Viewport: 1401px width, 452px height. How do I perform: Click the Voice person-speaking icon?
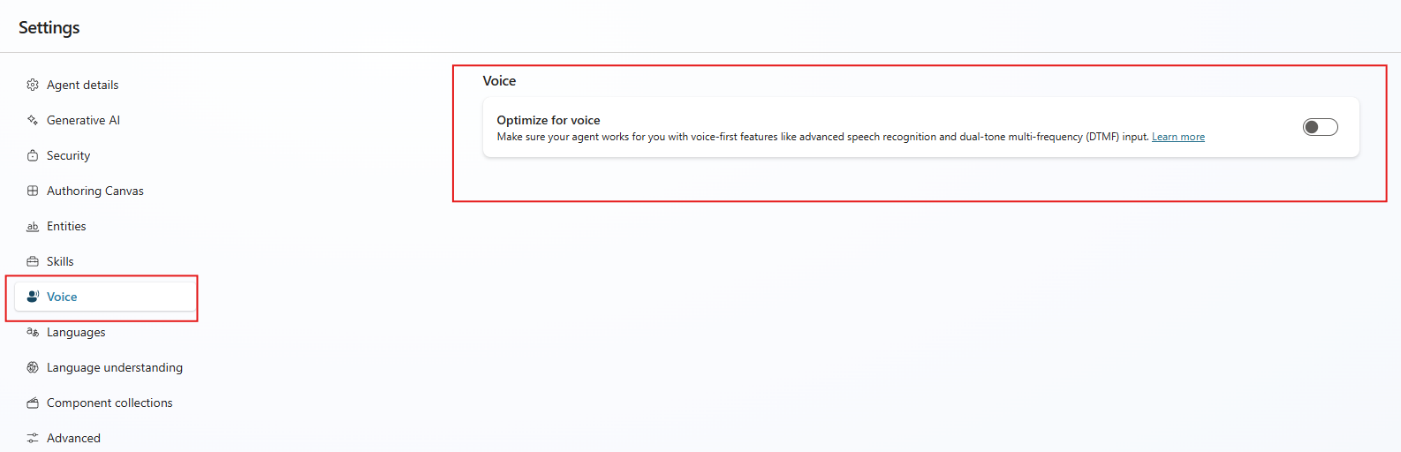33,297
